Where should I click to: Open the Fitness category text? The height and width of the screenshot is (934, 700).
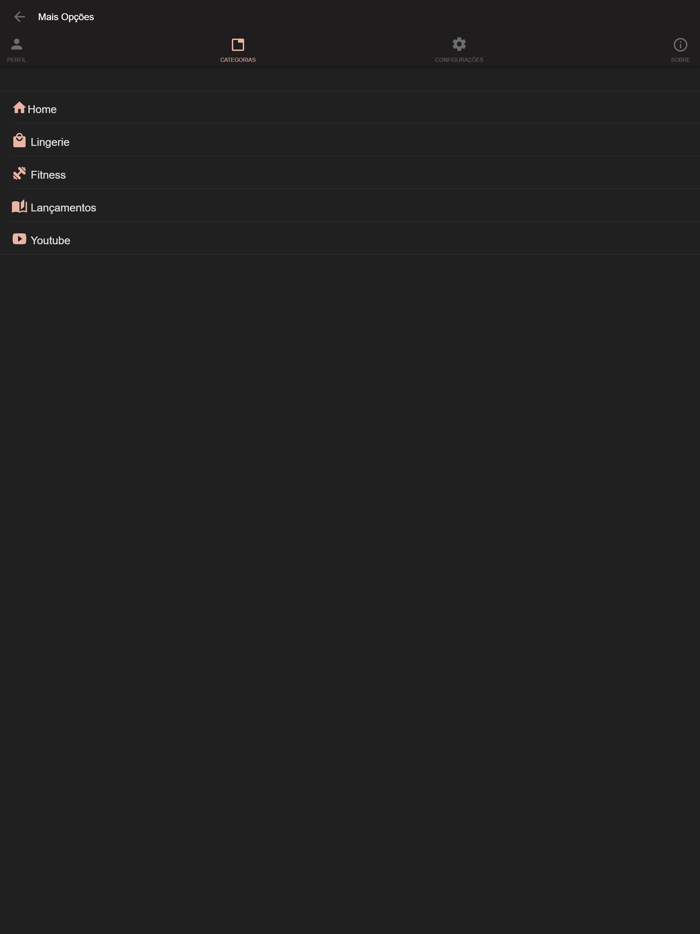click(x=48, y=175)
